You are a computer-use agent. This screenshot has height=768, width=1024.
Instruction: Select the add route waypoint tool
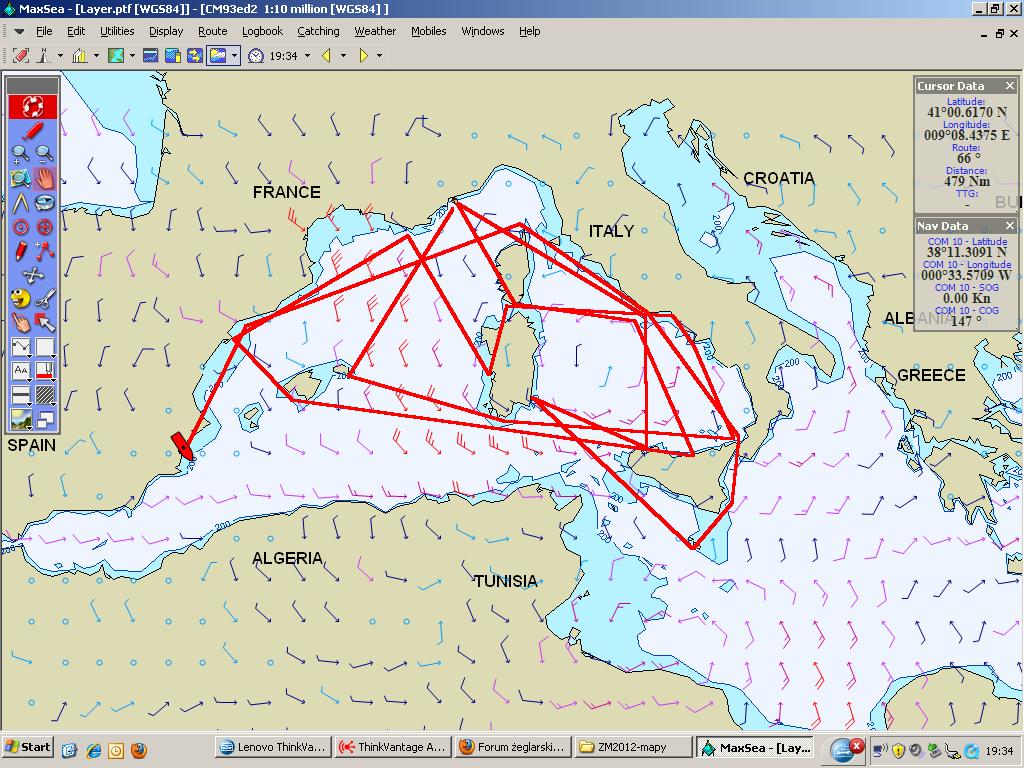(44, 251)
